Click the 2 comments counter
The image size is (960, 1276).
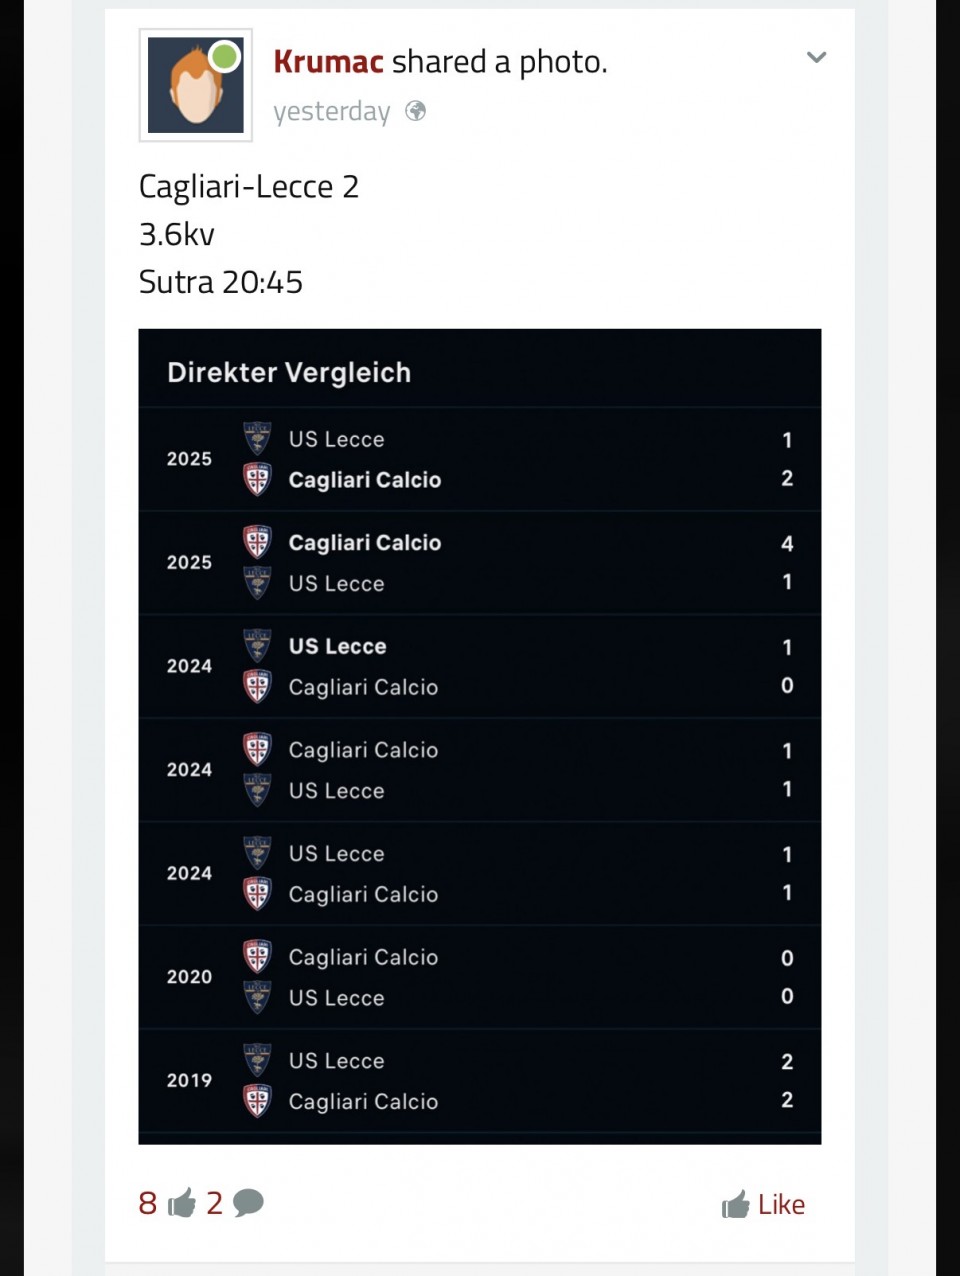pyautogui.click(x=214, y=1203)
